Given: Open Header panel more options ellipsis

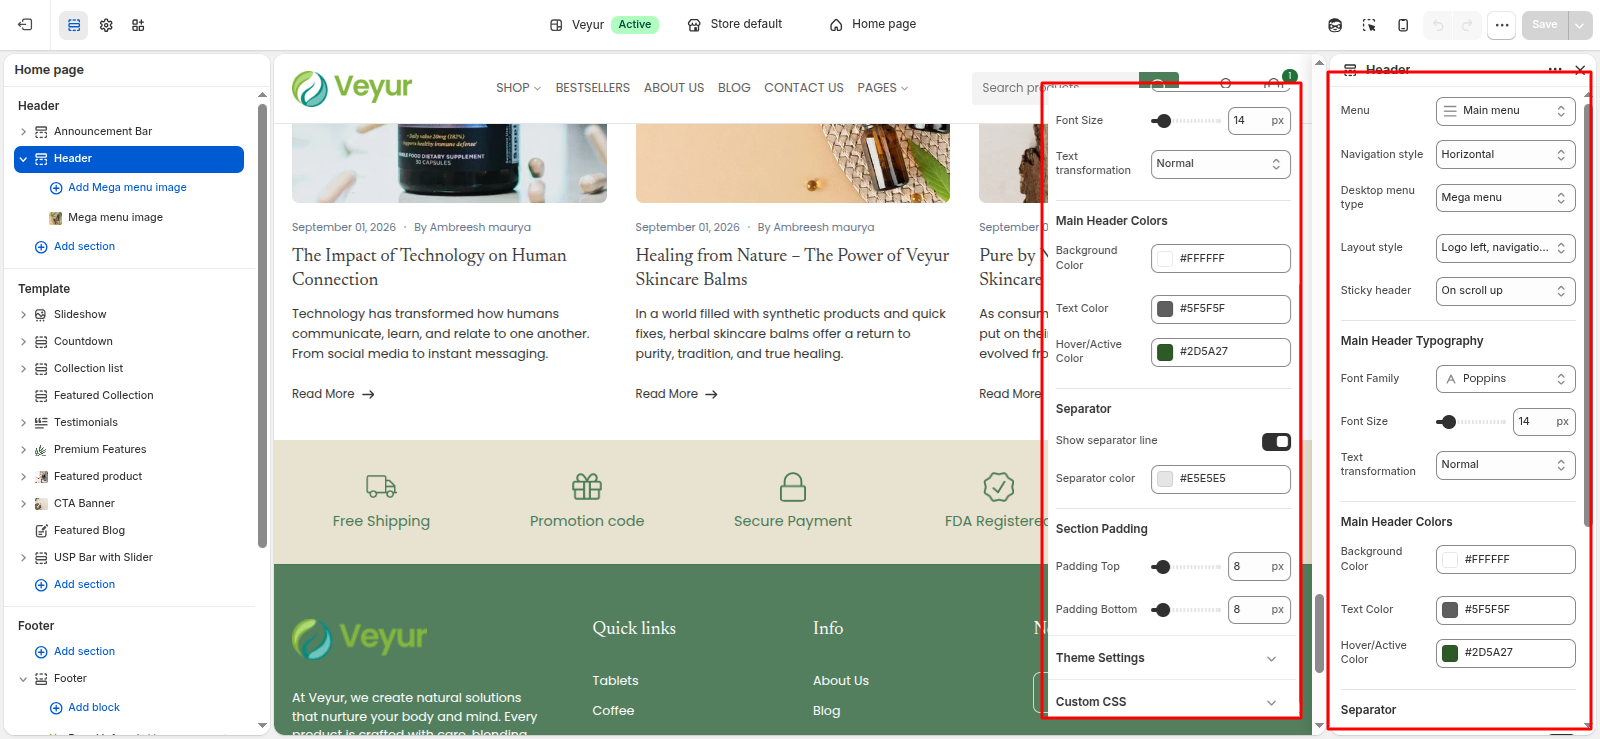Looking at the screenshot, I should tap(1554, 70).
